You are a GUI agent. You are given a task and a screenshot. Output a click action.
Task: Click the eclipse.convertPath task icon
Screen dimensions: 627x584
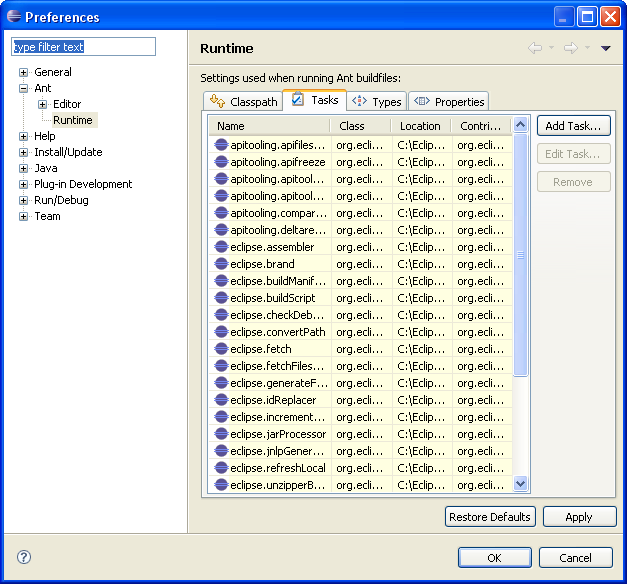pyautogui.click(x=221, y=332)
